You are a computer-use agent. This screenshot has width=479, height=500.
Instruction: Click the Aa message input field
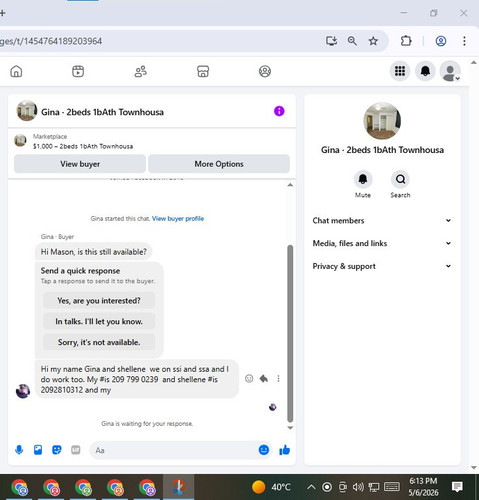pos(173,450)
